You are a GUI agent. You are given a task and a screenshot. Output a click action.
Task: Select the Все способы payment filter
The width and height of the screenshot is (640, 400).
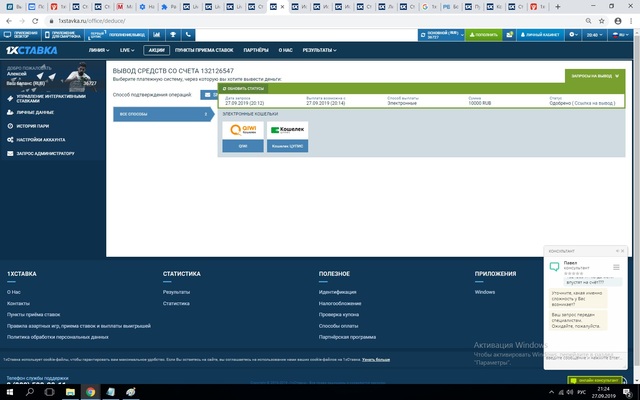164,114
